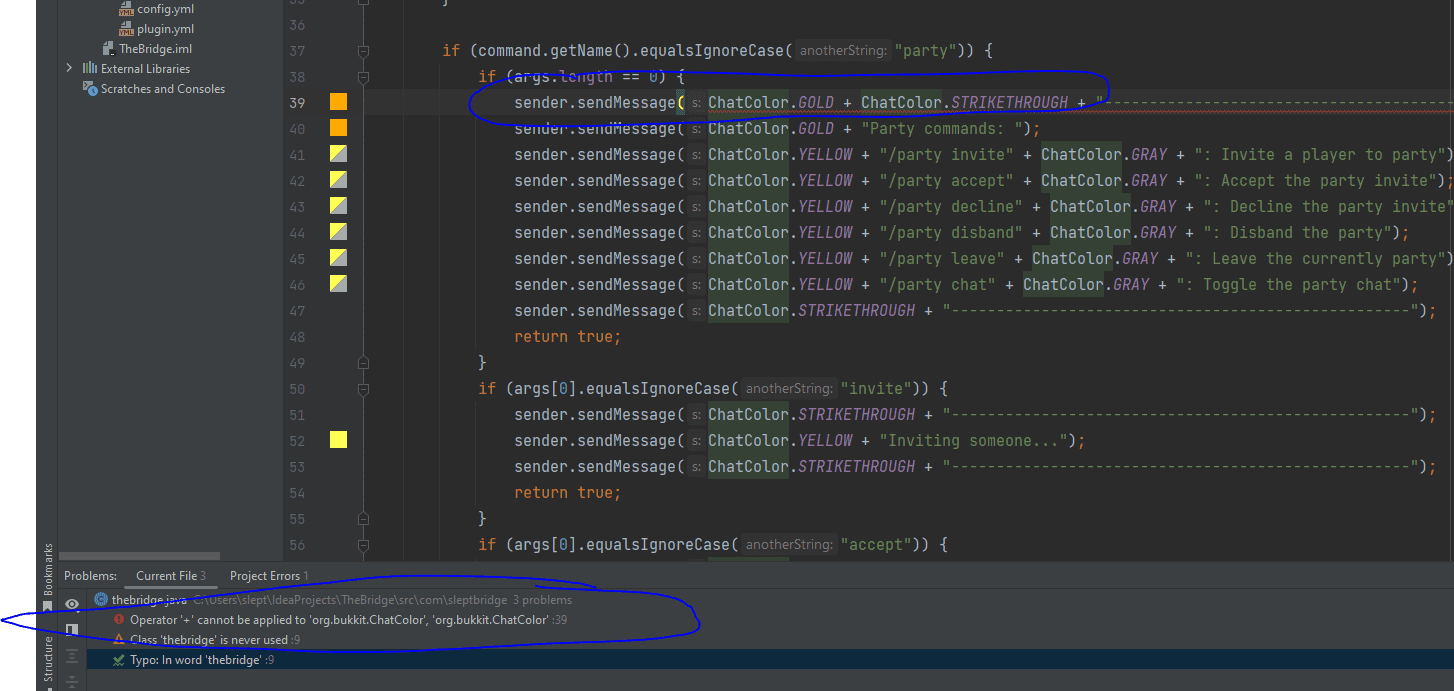1454x691 pixels.
Task: Click the gold color swatch on line 39
Action: tap(338, 102)
